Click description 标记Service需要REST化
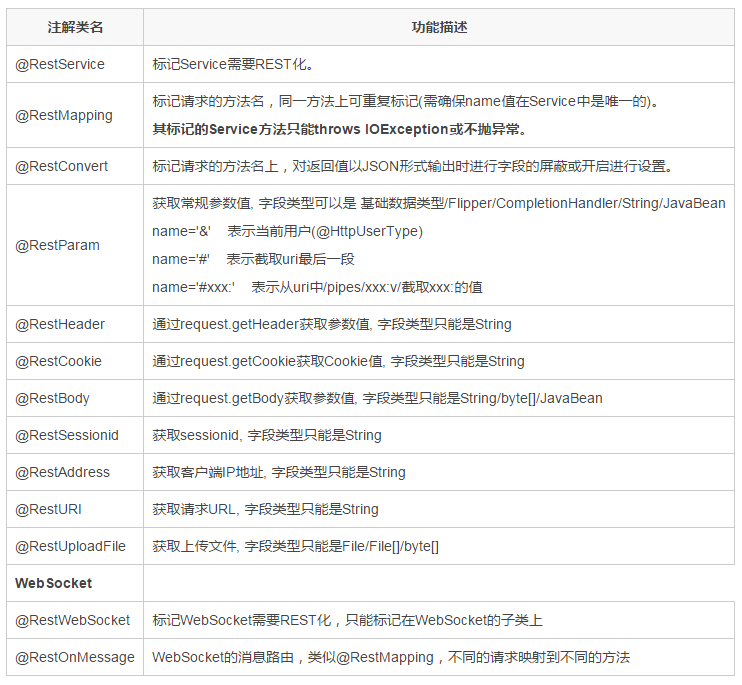Image resolution: width=742 pixels, height=685 pixels. [233, 64]
